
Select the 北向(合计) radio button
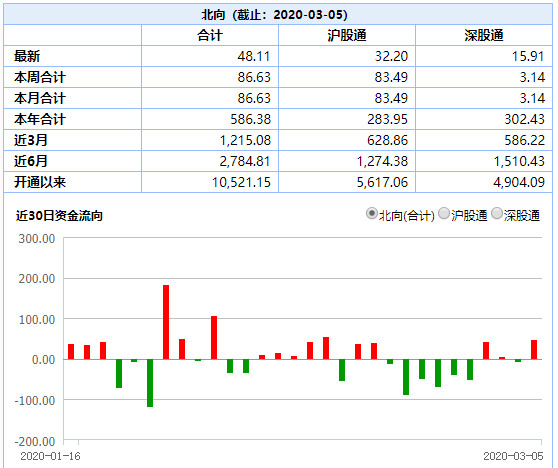[371, 214]
